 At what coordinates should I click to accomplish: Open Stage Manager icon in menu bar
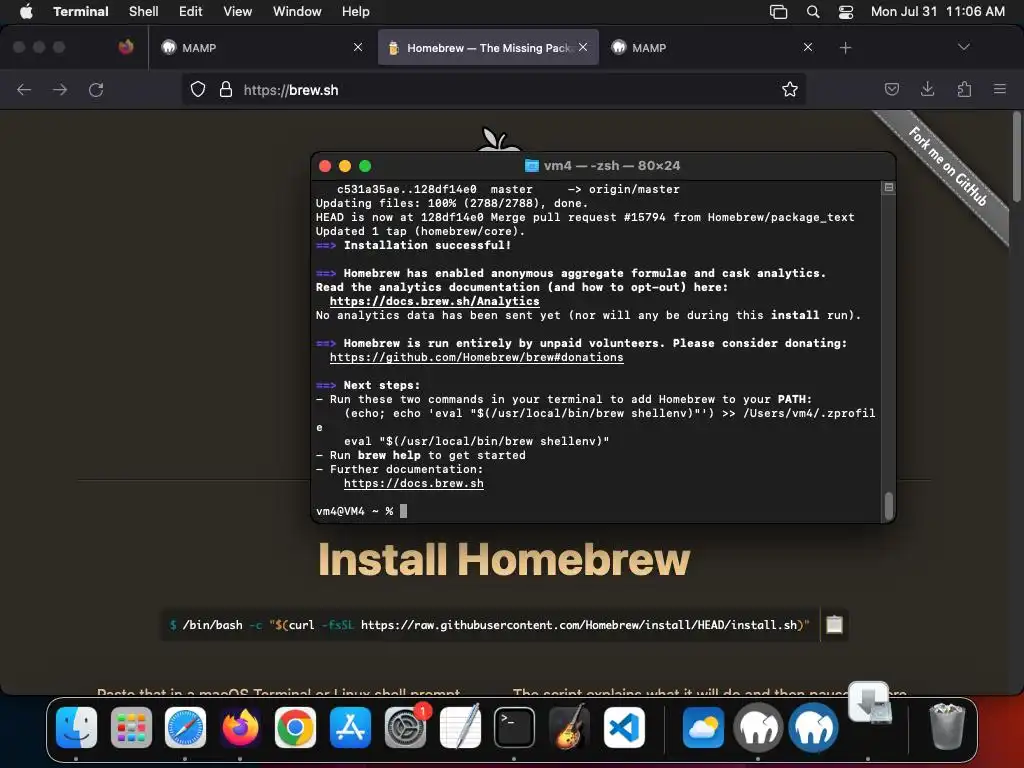tap(778, 11)
